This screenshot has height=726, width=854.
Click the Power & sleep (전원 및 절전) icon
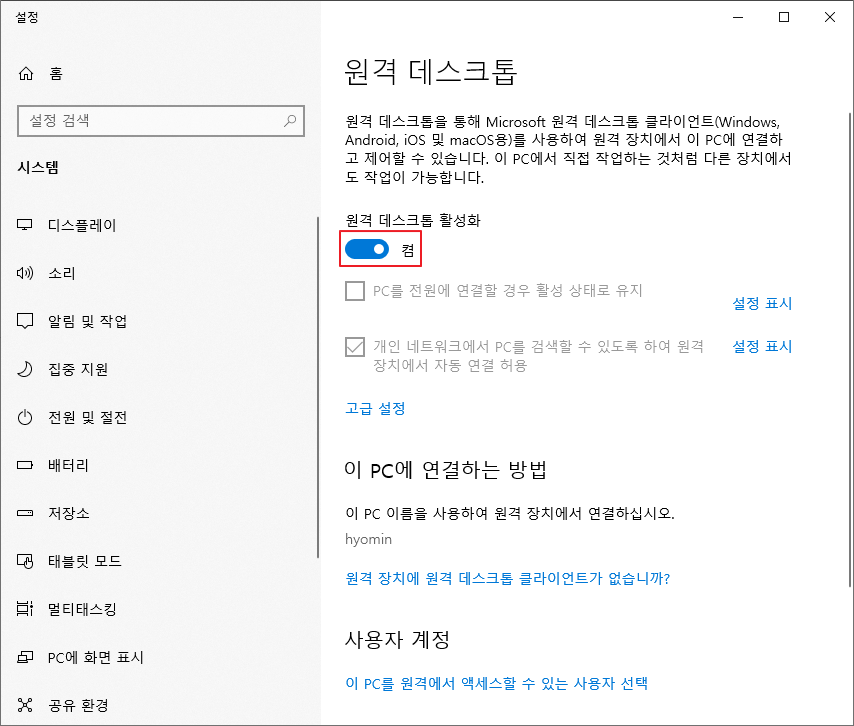(x=25, y=417)
